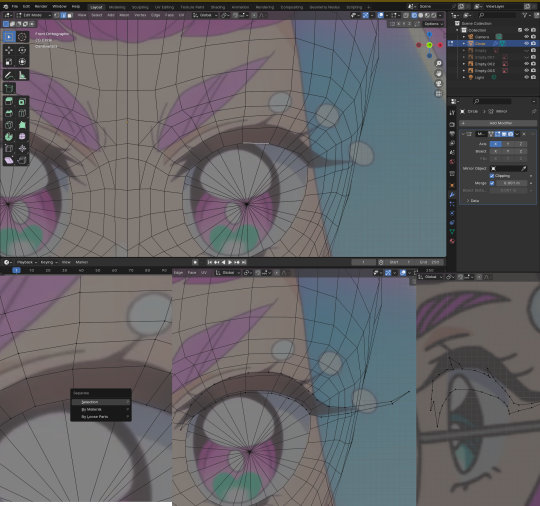Open the Mesh menu in viewport header
This screenshot has height=506, width=540.
pyautogui.click(x=124, y=15)
